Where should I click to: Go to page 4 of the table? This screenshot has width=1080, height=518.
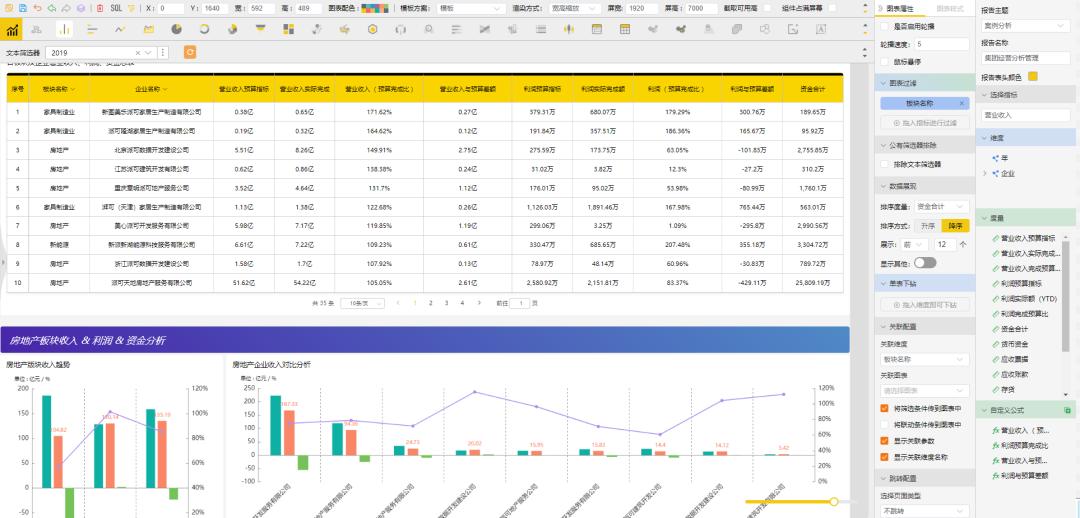click(x=462, y=303)
